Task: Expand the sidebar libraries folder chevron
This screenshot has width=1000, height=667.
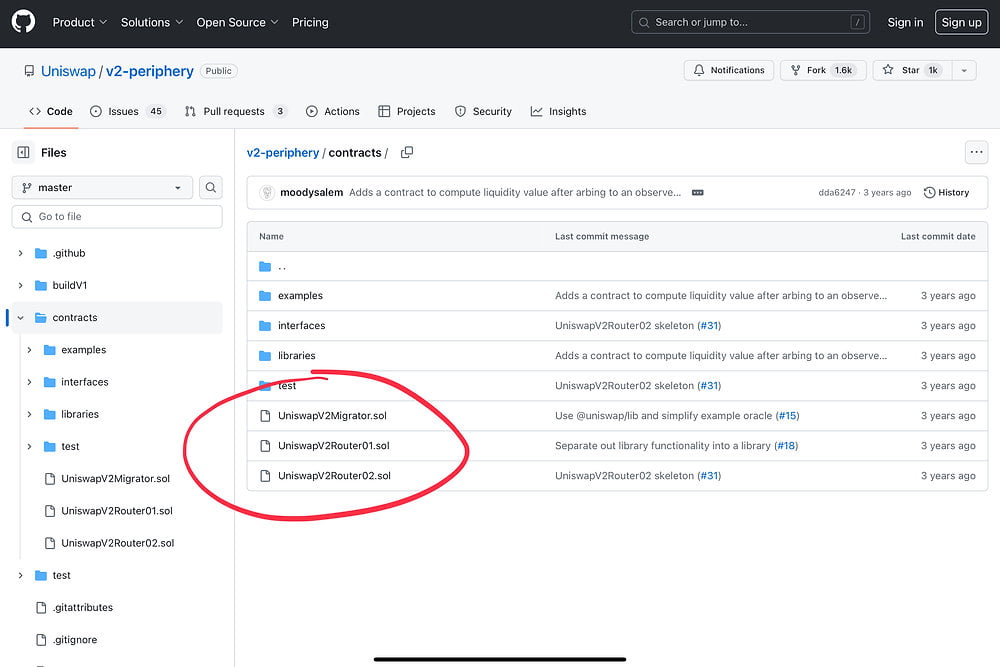Action: pyautogui.click(x=29, y=414)
